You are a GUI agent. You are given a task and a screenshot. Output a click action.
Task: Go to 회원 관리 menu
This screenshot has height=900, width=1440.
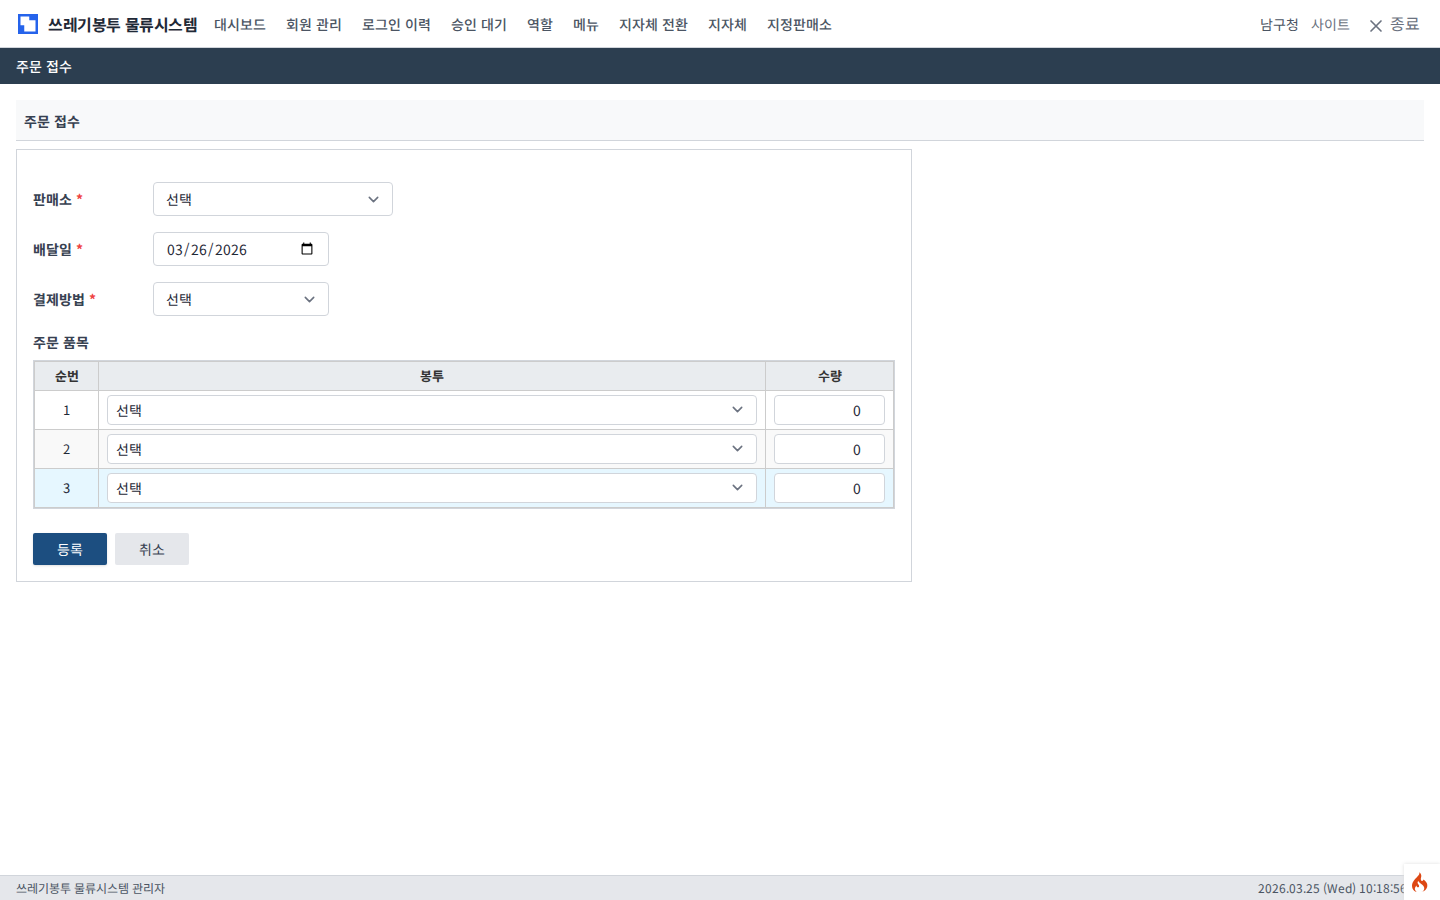tap(313, 24)
